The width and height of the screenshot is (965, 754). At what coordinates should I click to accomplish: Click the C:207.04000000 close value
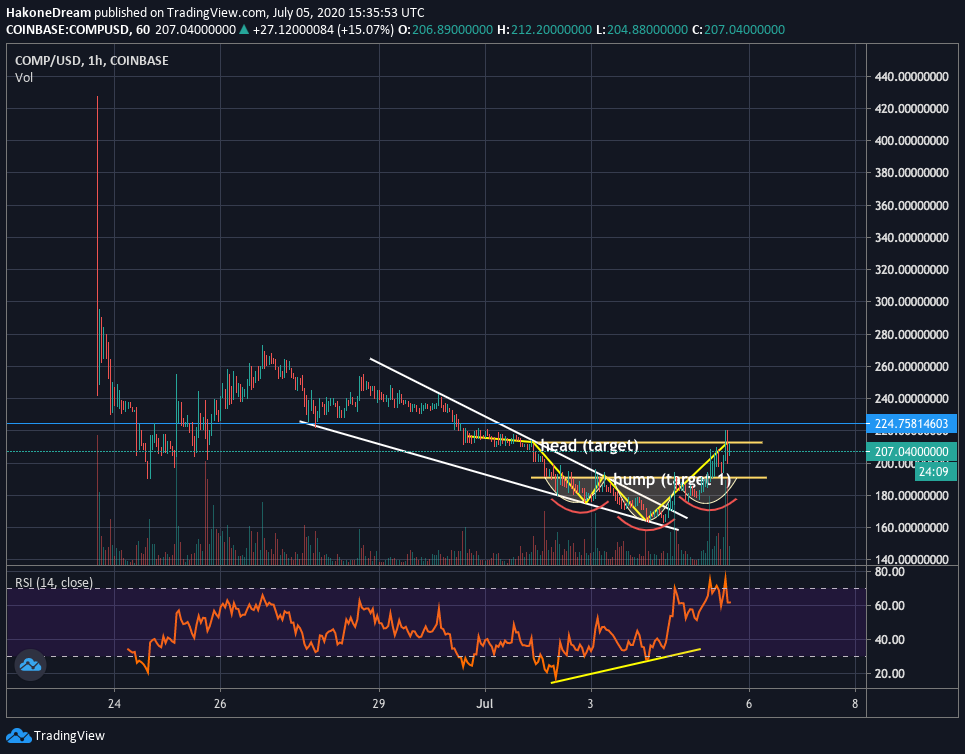pos(739,30)
